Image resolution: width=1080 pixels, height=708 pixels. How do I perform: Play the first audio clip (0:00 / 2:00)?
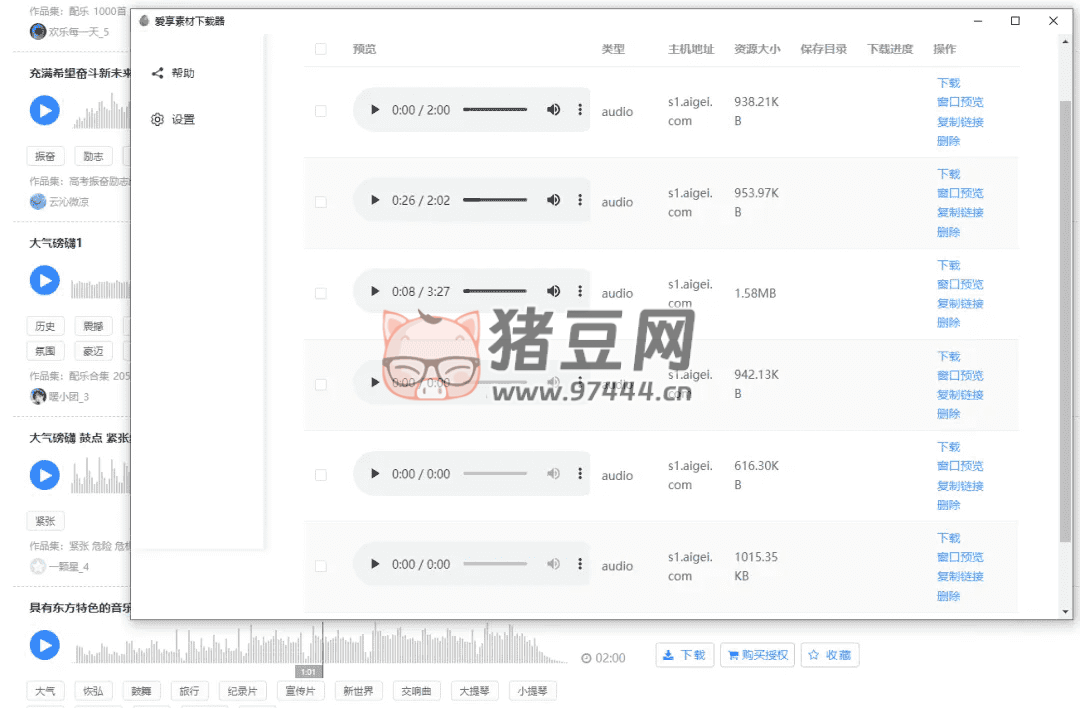(375, 110)
